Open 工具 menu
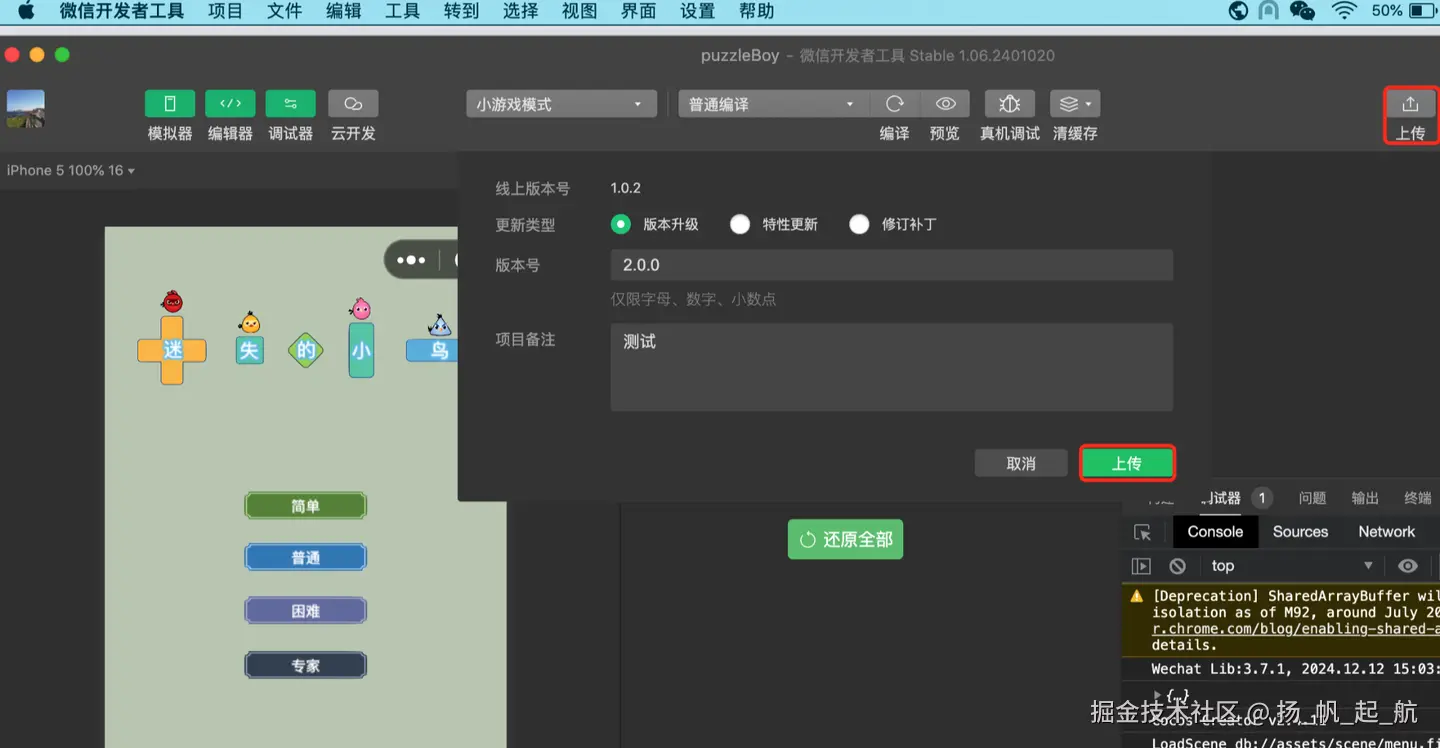The image size is (1440, 748). coord(402,12)
